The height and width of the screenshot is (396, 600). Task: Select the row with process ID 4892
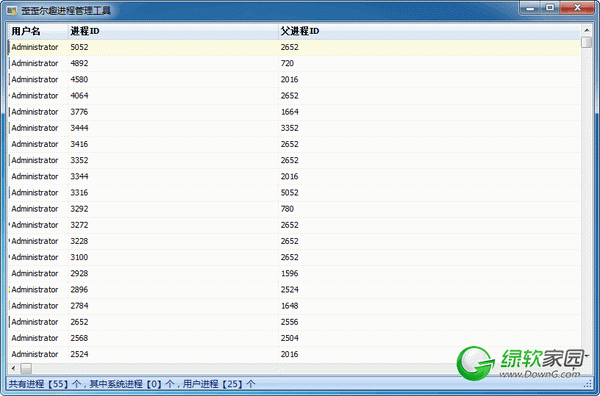pos(294,63)
